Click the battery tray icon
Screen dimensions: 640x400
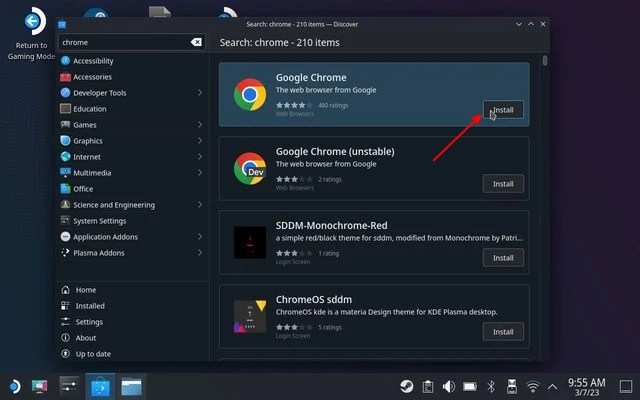[470, 386]
